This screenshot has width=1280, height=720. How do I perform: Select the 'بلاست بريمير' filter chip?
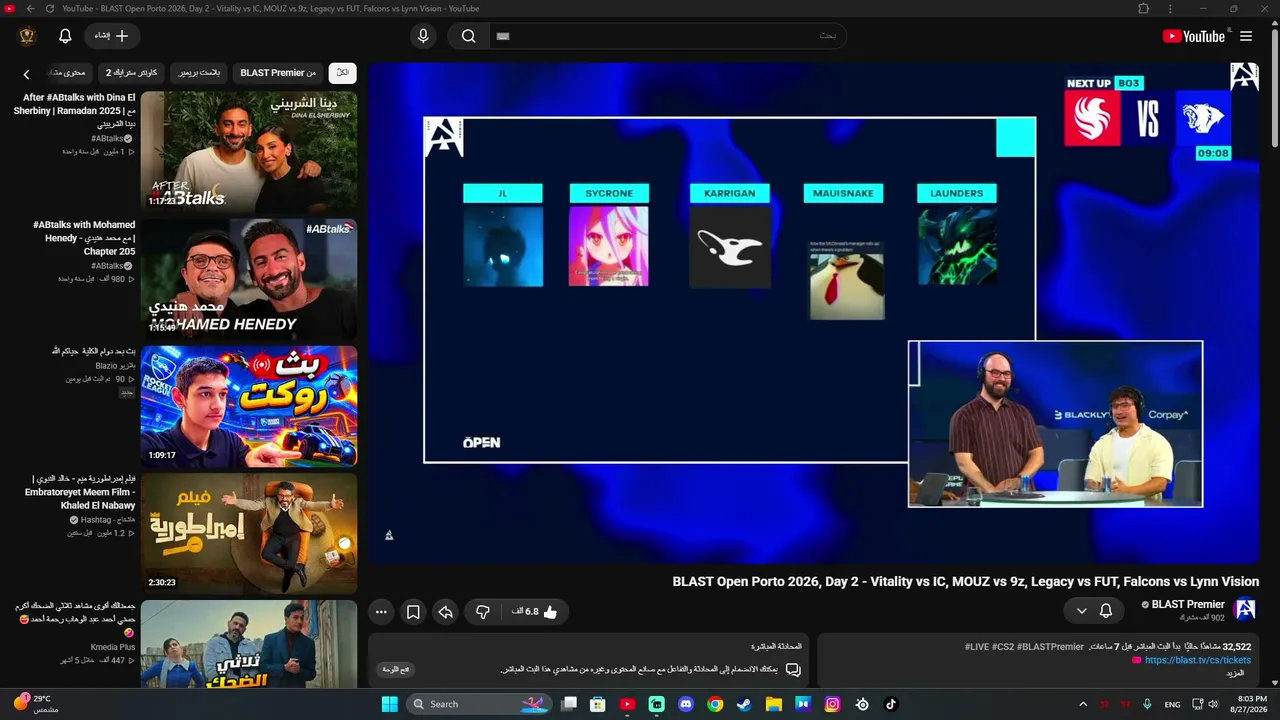click(199, 73)
